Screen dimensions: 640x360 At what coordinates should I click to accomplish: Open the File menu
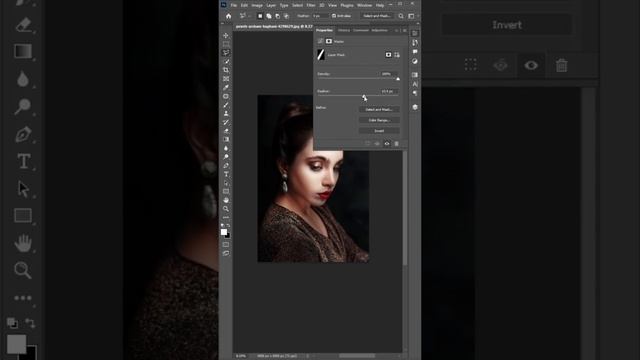233,5
